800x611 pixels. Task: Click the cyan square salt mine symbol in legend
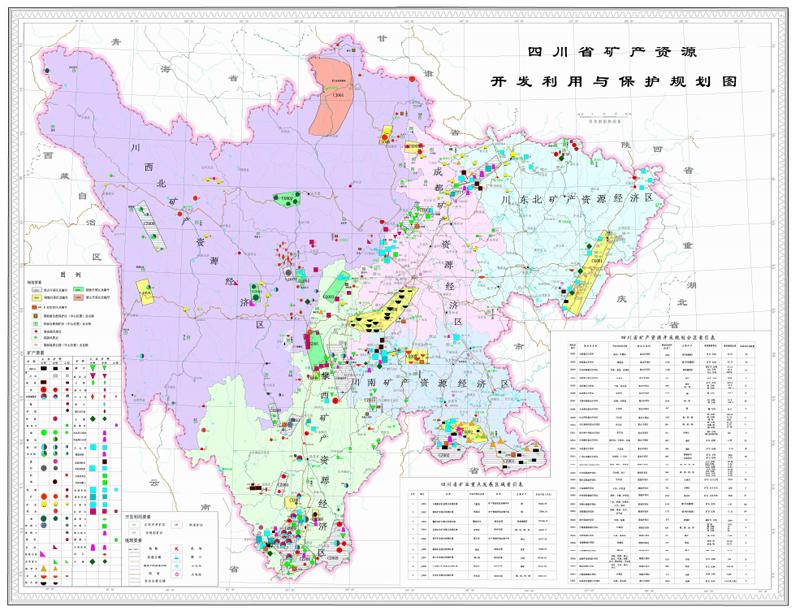click(93, 447)
